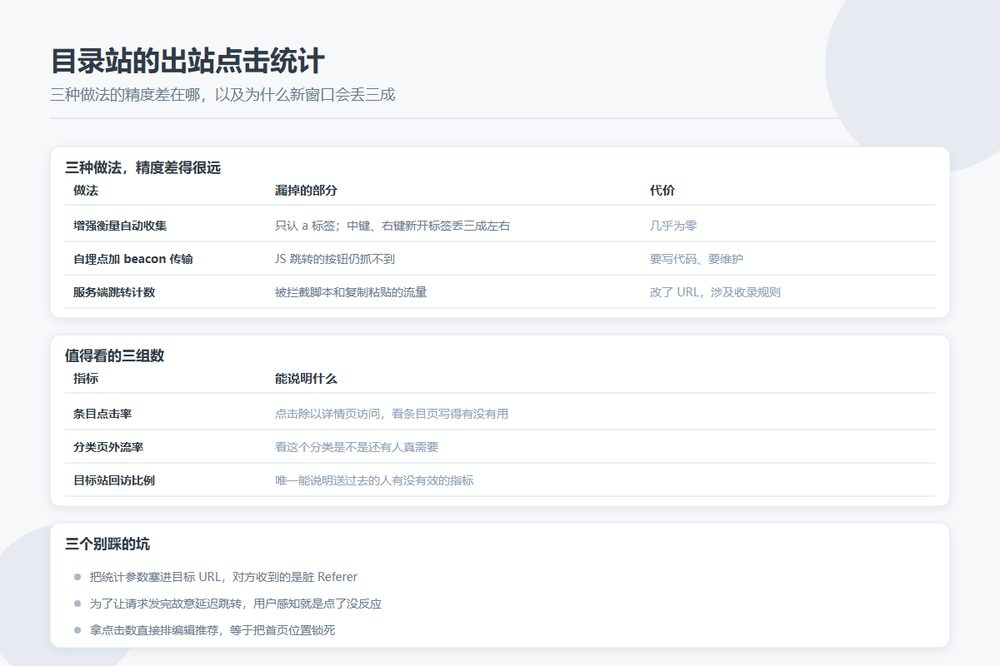The width and height of the screenshot is (1000, 666).
Task: Click the cell 看这个分类是不是还有人真需要
Action: tap(357, 447)
